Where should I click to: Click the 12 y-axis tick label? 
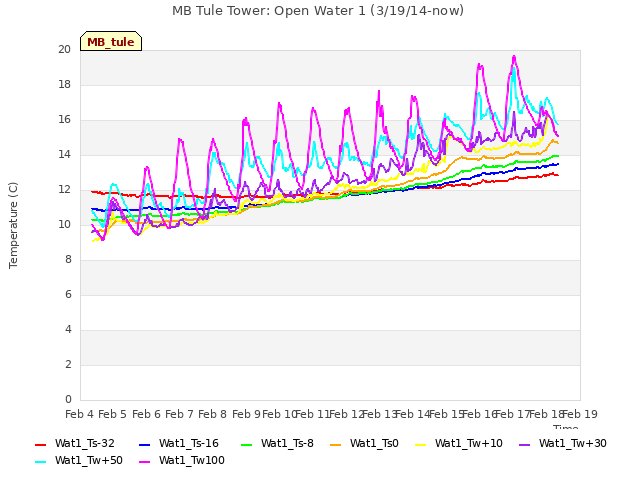64,190
